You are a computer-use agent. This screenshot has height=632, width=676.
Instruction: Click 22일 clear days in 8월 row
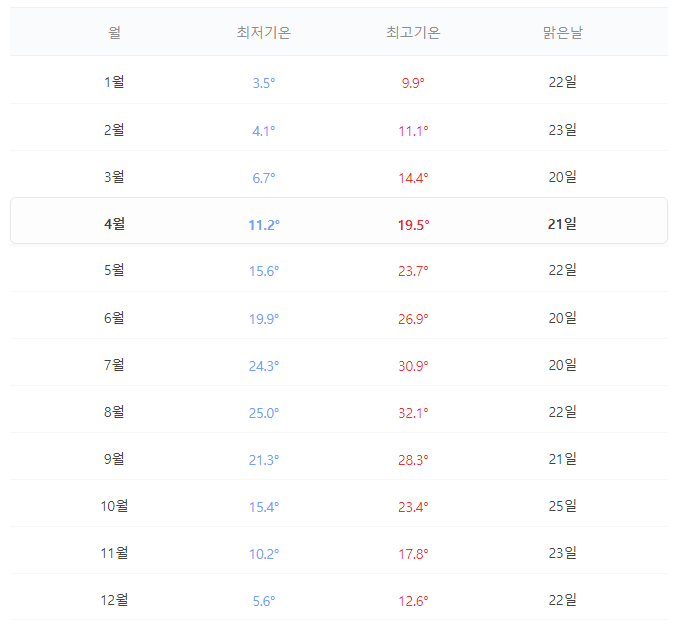click(x=563, y=412)
